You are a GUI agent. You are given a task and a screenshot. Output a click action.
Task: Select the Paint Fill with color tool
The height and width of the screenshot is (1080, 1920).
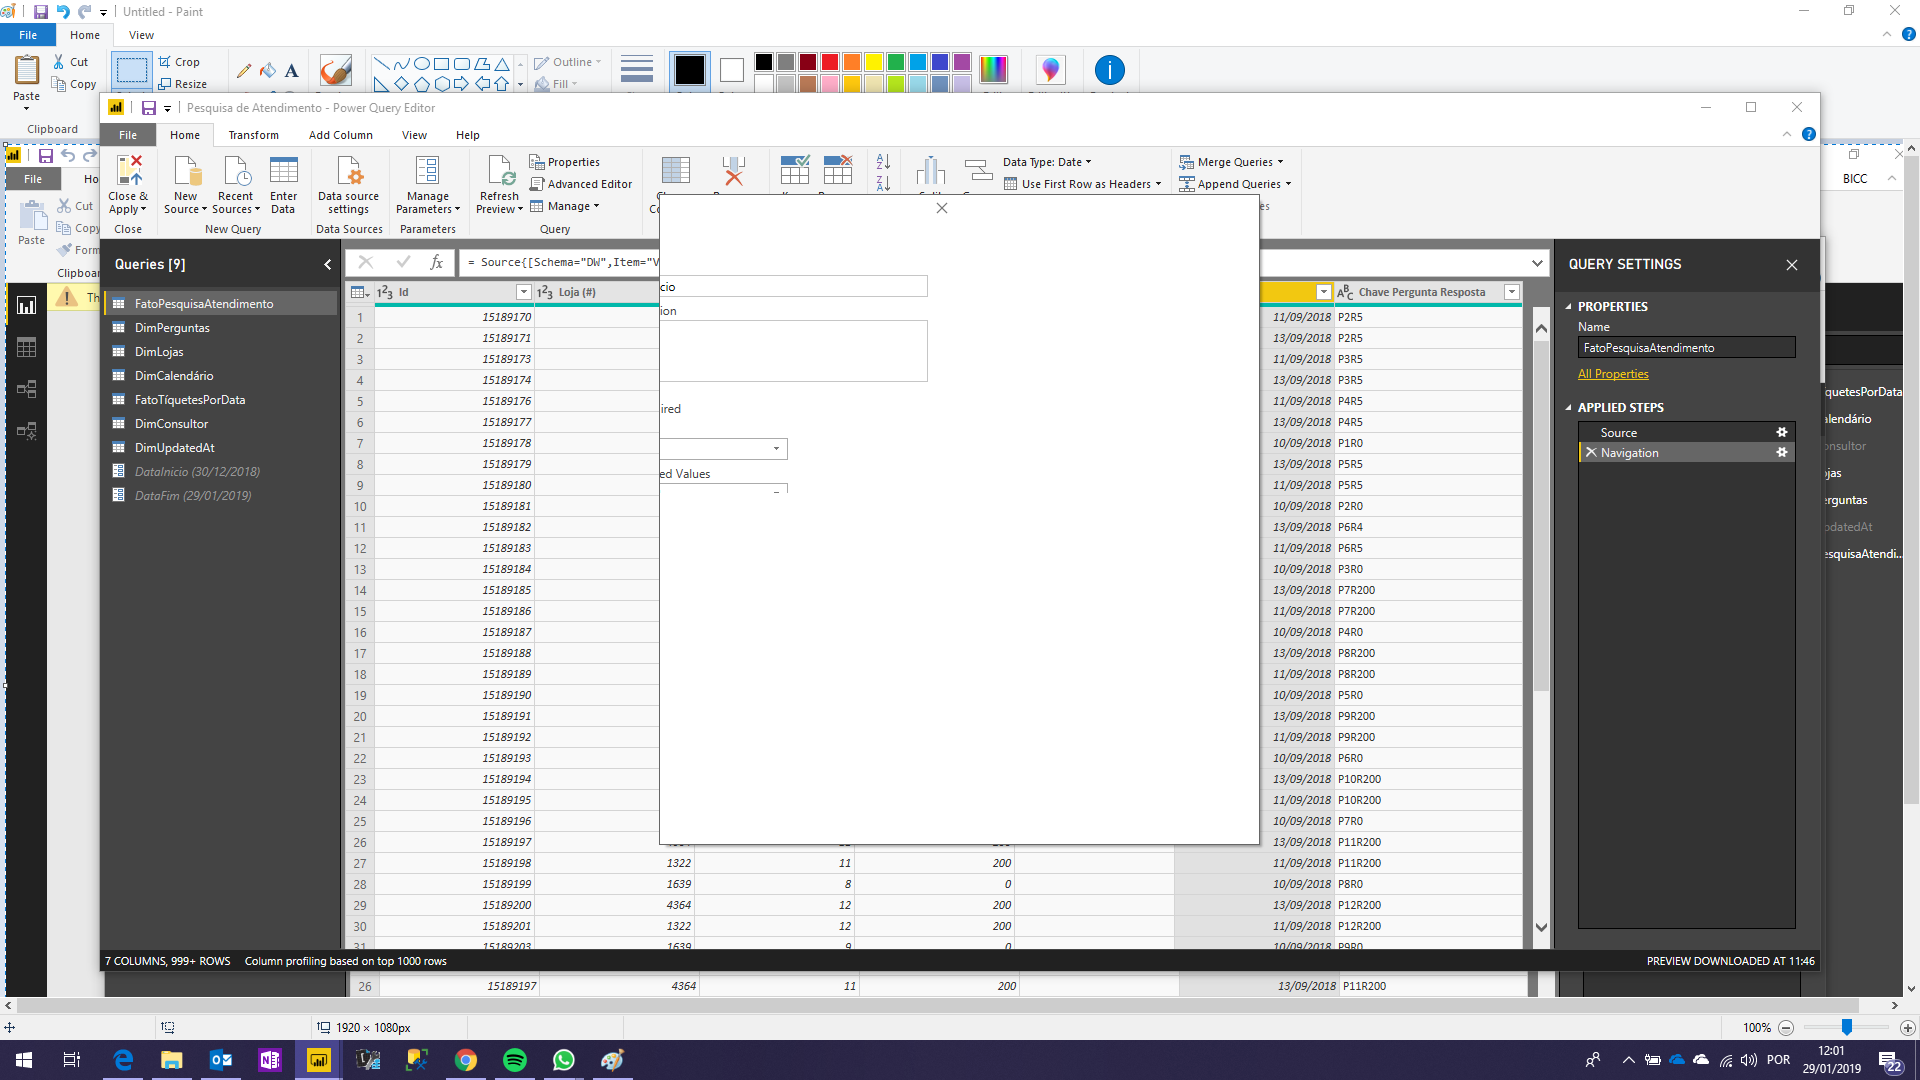(x=268, y=70)
